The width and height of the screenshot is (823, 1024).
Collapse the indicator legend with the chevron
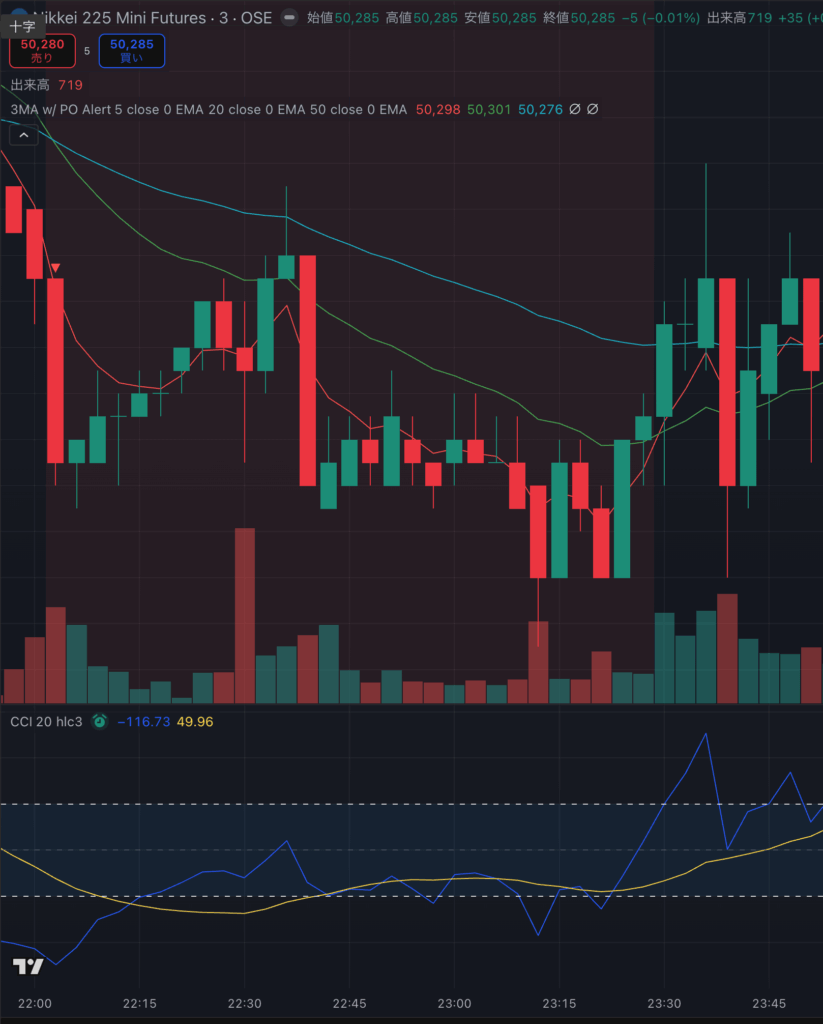click(24, 136)
